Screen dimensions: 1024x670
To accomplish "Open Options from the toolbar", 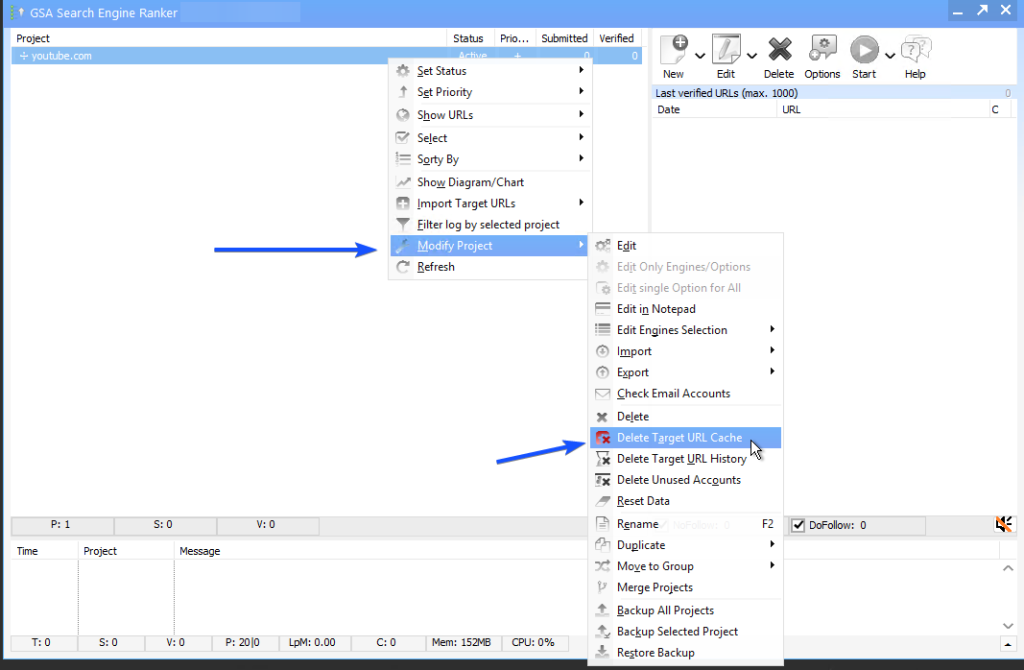I will [822, 49].
